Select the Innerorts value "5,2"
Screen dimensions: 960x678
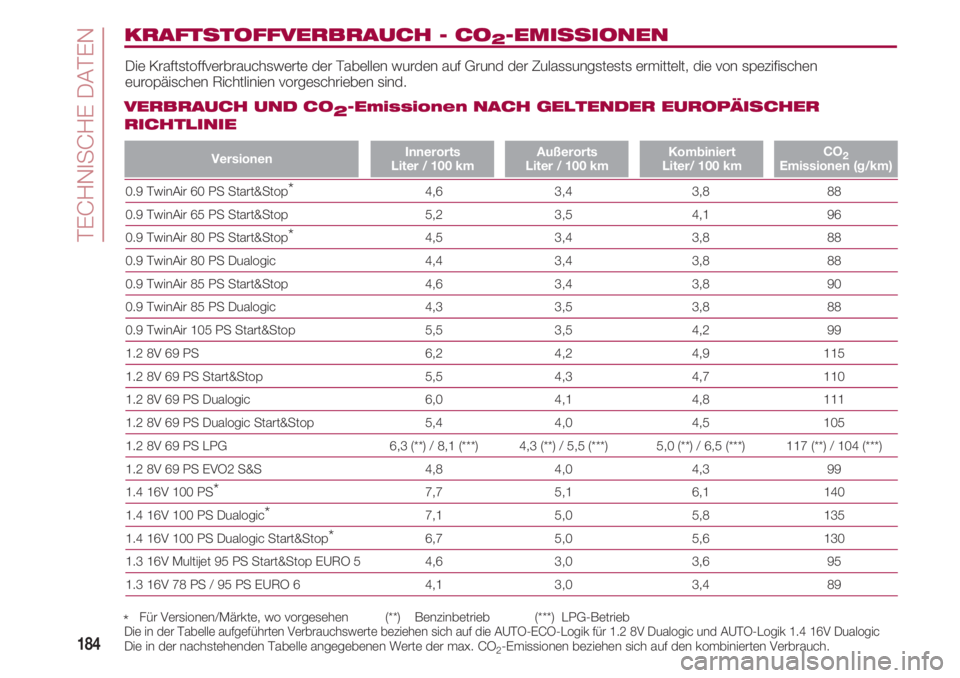pyautogui.click(x=433, y=214)
